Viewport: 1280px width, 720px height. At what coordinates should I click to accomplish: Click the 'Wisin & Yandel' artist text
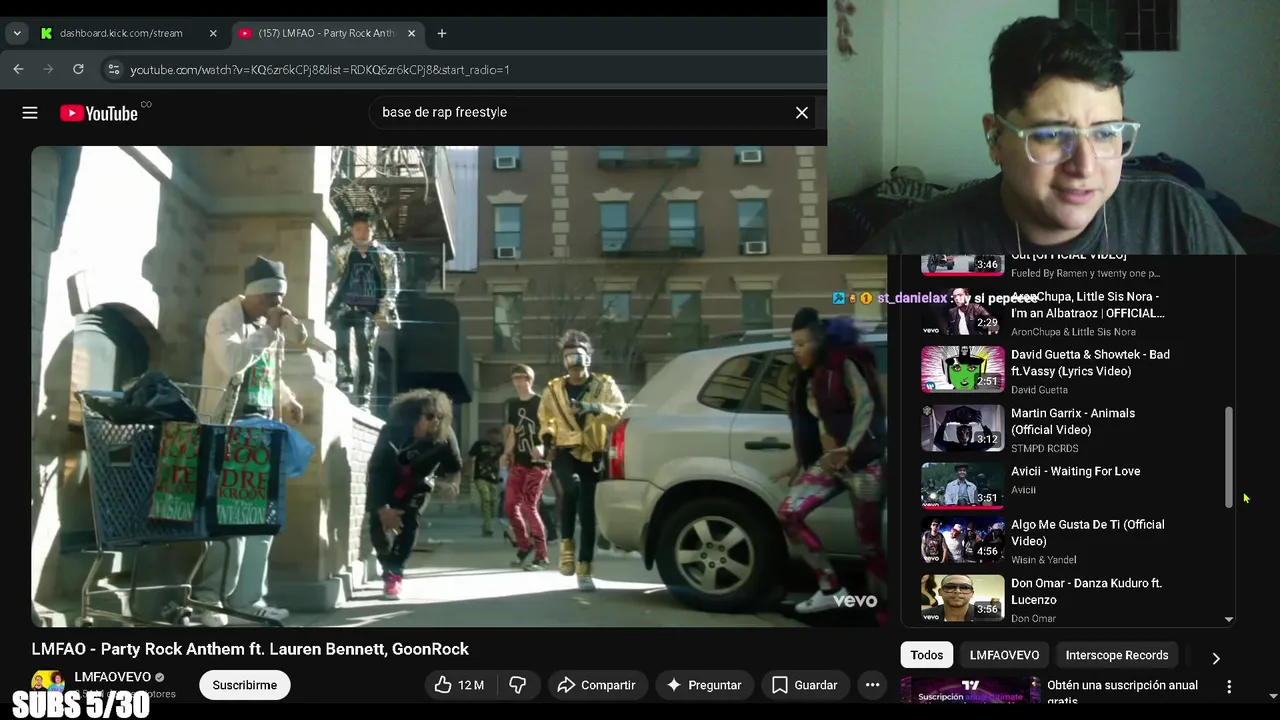(x=1043, y=560)
